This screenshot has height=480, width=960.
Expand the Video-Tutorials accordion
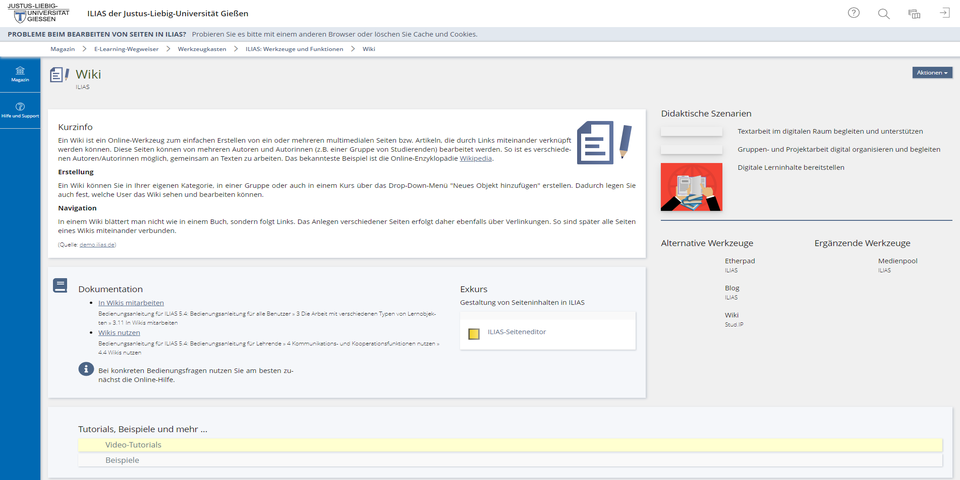(510, 444)
